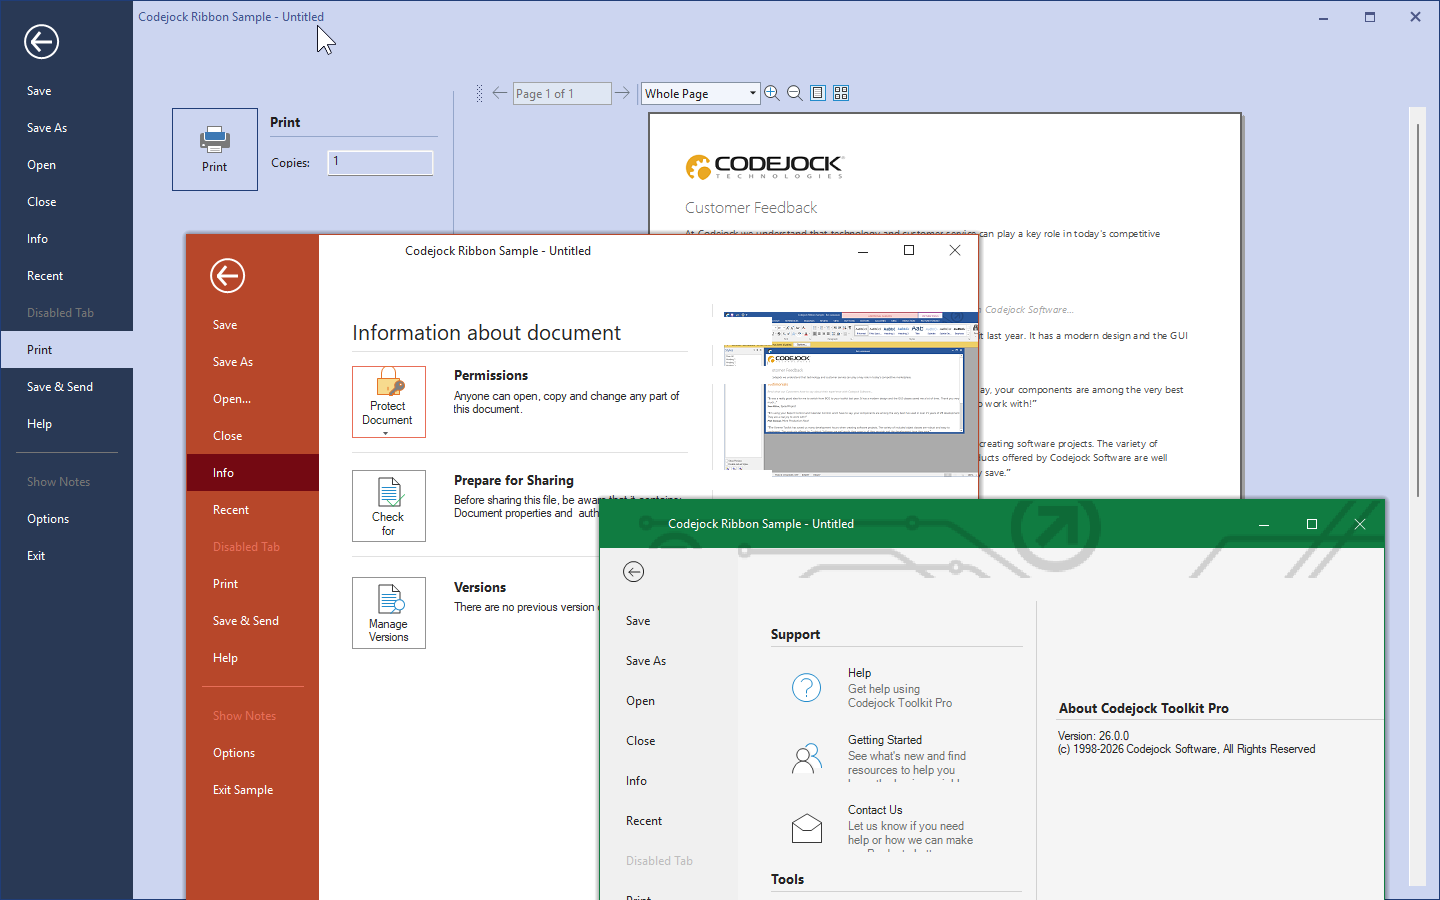
Task: Click the Copies input field
Action: [x=381, y=163]
